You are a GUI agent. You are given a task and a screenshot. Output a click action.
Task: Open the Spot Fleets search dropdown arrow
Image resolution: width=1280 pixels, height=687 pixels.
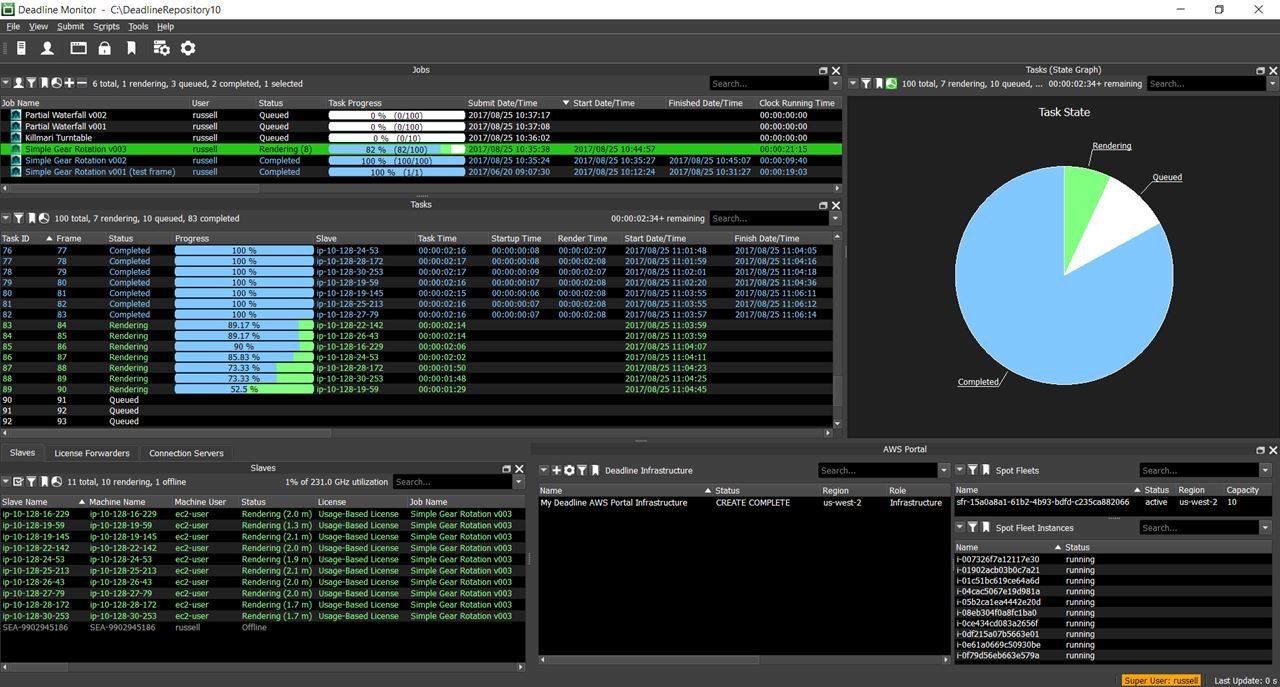(x=1265, y=470)
